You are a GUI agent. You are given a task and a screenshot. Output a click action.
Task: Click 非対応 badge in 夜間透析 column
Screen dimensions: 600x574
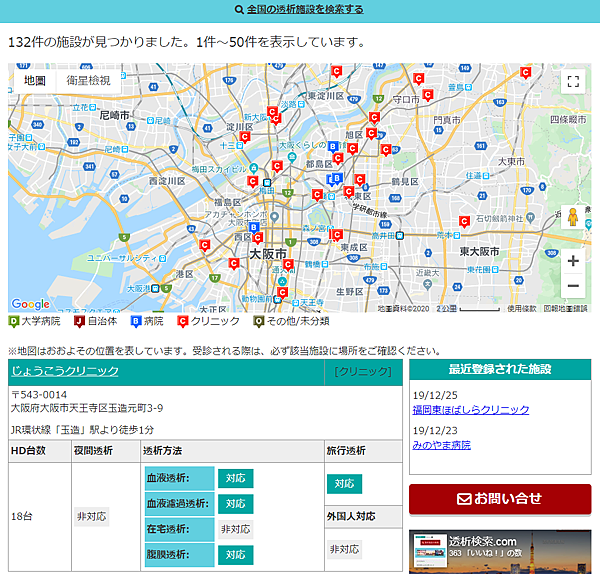pyautogui.click(x=91, y=517)
